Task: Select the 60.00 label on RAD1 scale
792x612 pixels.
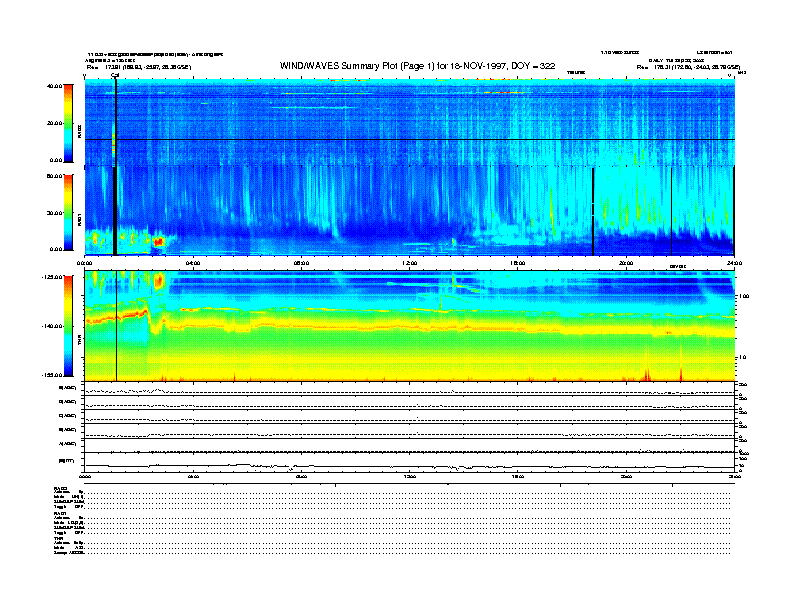Action: (54, 176)
